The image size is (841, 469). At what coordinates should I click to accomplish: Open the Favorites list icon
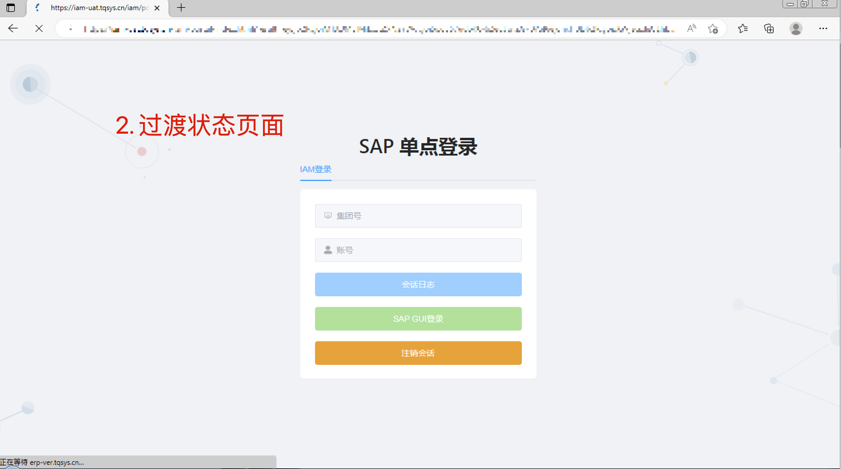[742, 28]
